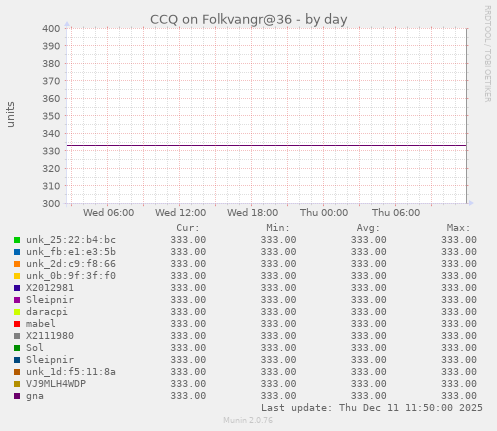This screenshot has height=431, width=497.
Task: Click the Thu 06:00 x-axis label
Action: [x=396, y=213]
